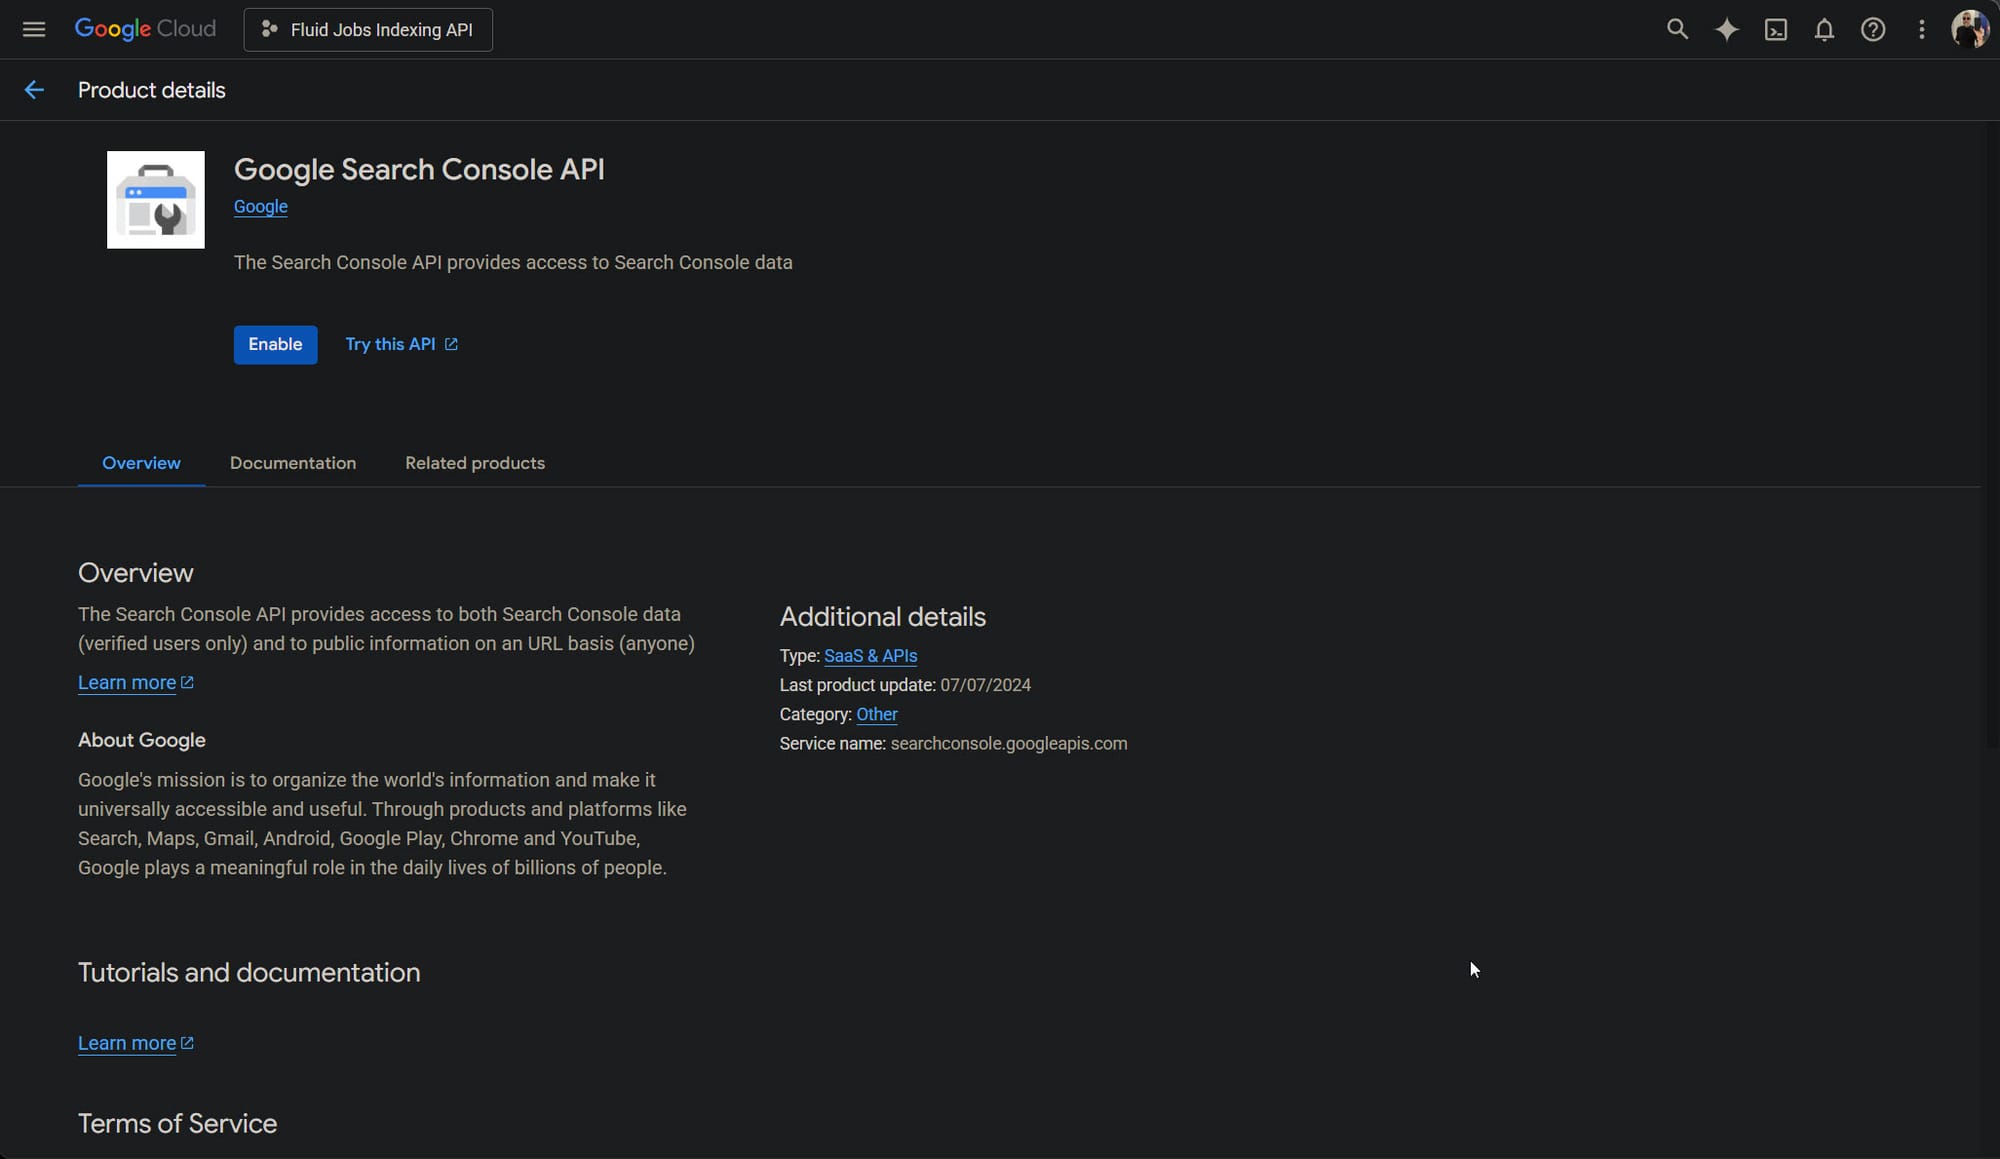Open the notifications bell
This screenshot has height=1159, width=2000.
pyautogui.click(x=1824, y=30)
